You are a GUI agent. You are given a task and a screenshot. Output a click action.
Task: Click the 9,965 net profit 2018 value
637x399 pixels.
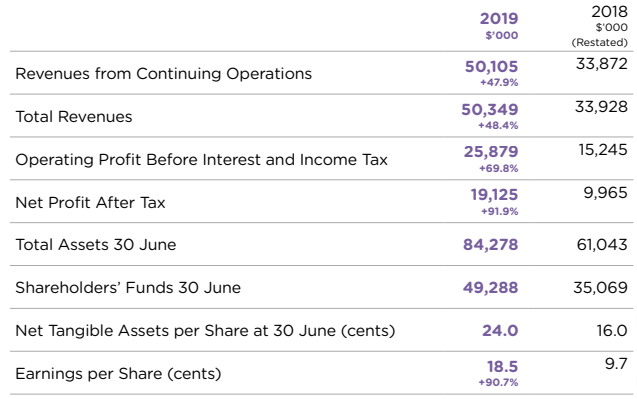[x=606, y=193]
